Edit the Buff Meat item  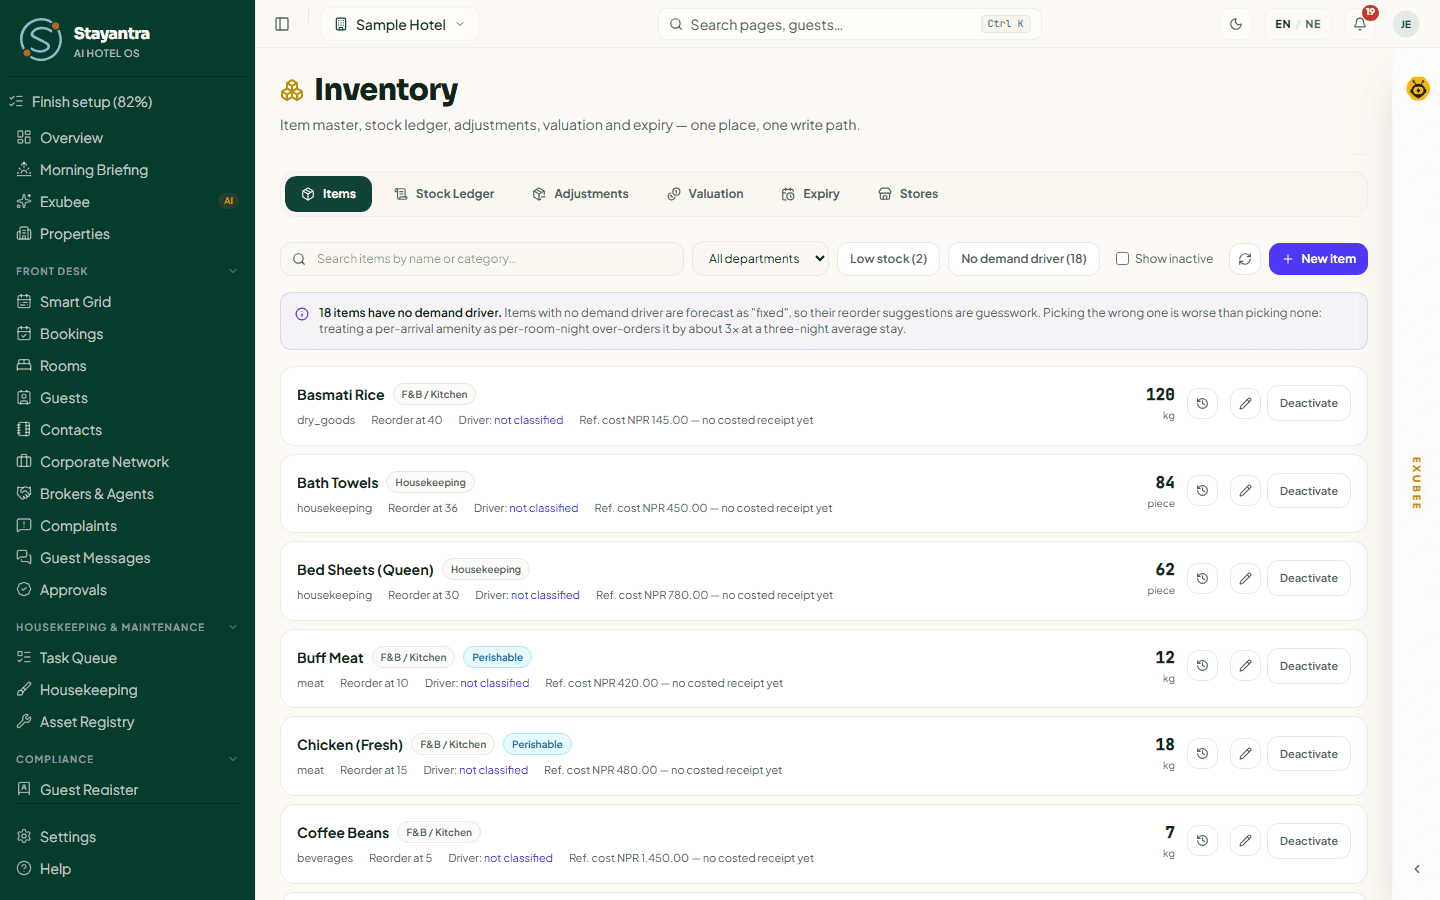pyautogui.click(x=1245, y=666)
